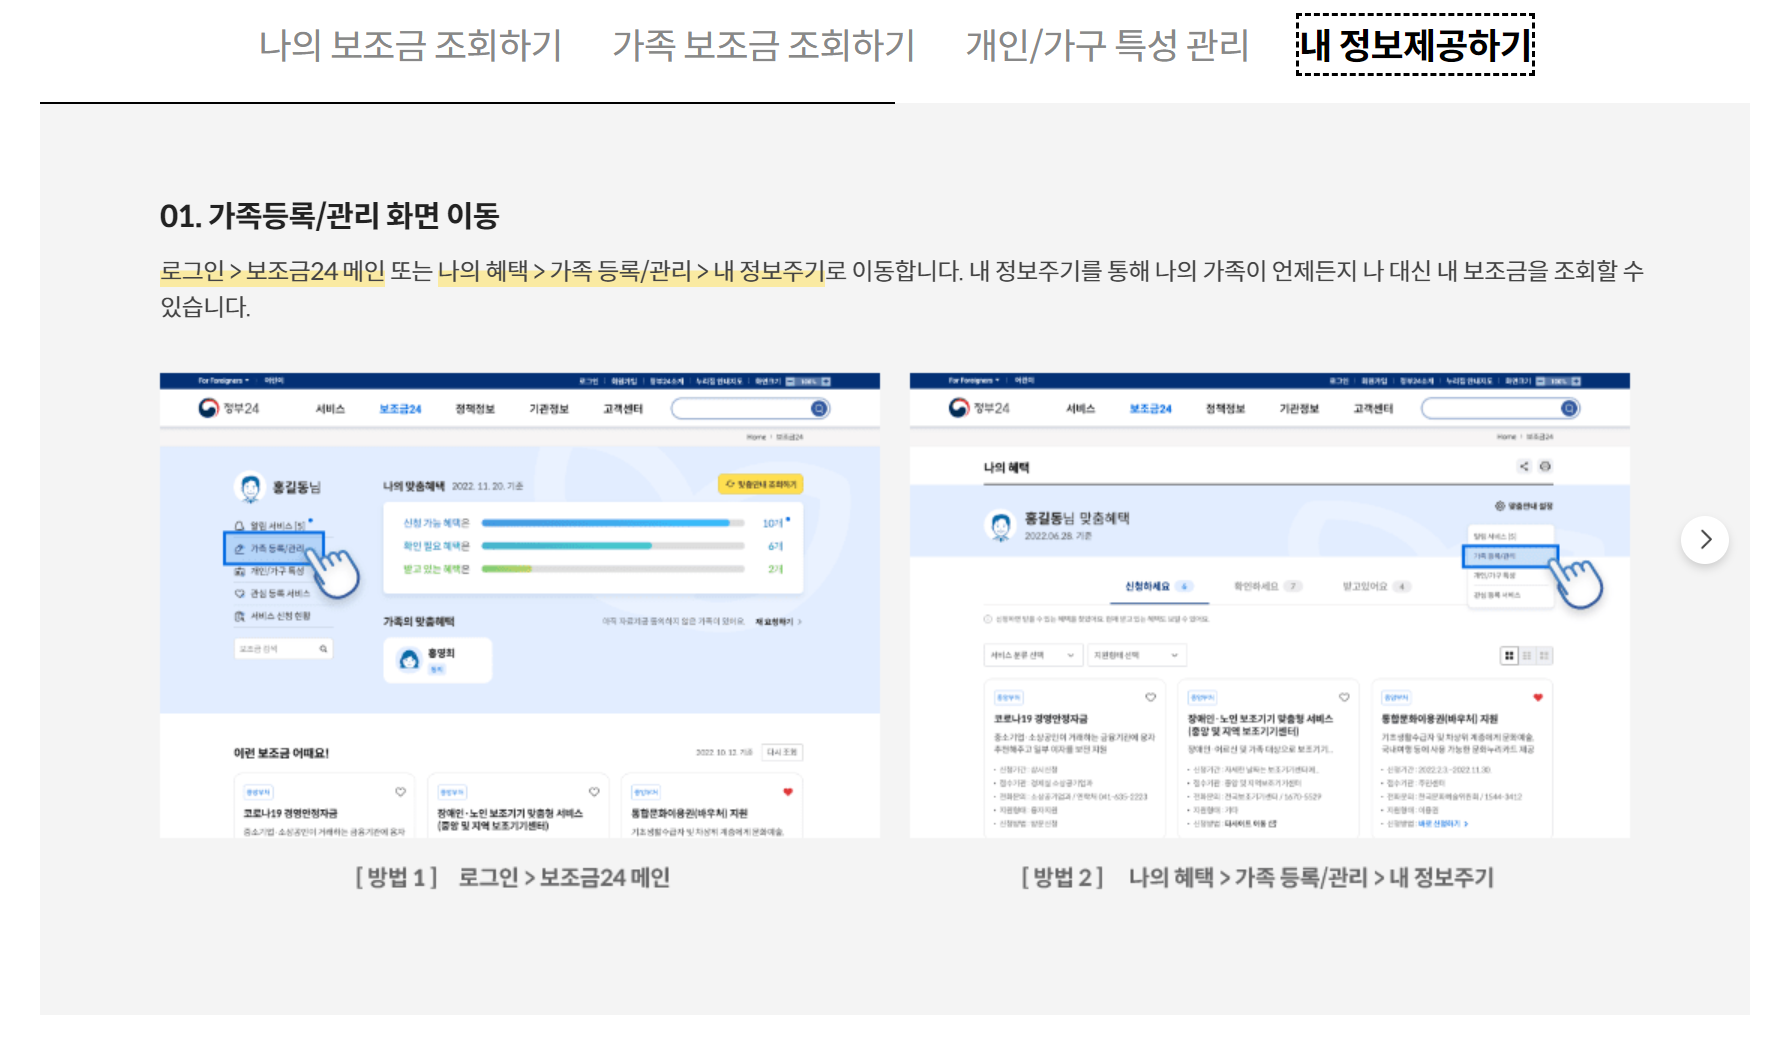Viewport: 1781px width, 1038px height.
Task: Expand the For Foreigners language dropdown
Action: 221,381
